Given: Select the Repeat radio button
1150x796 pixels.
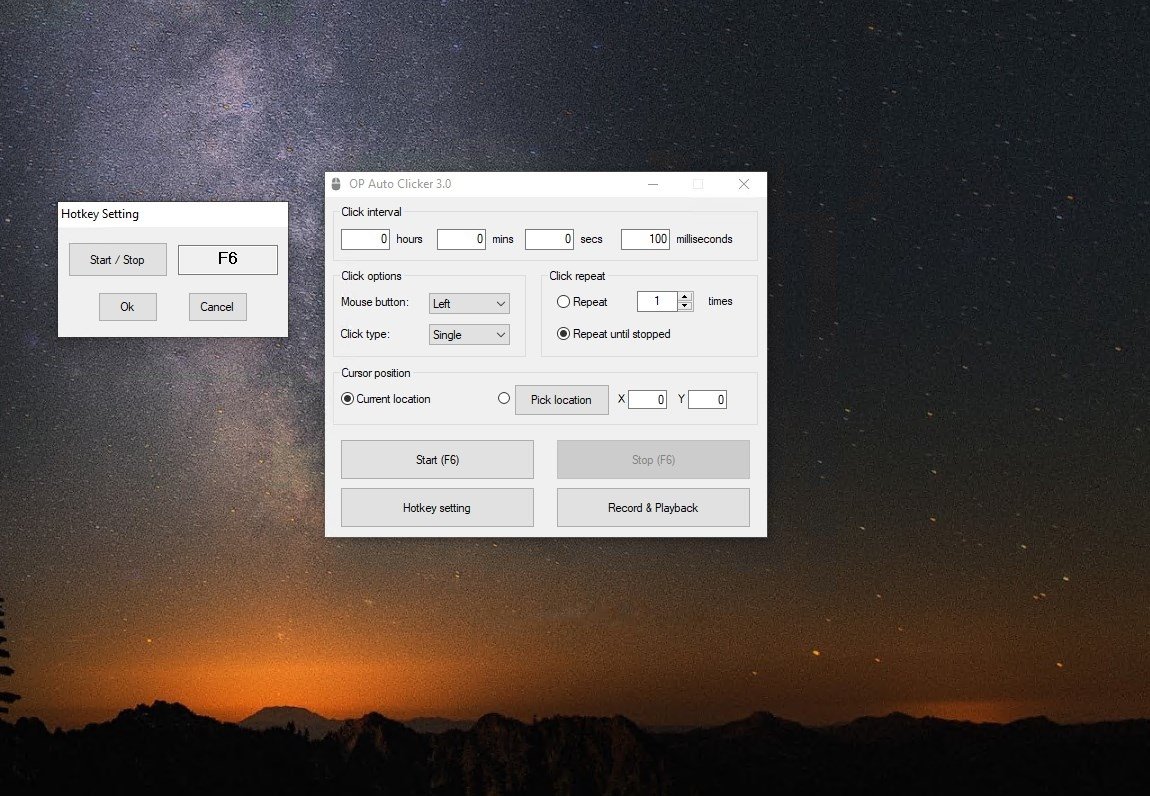Looking at the screenshot, I should (x=563, y=302).
